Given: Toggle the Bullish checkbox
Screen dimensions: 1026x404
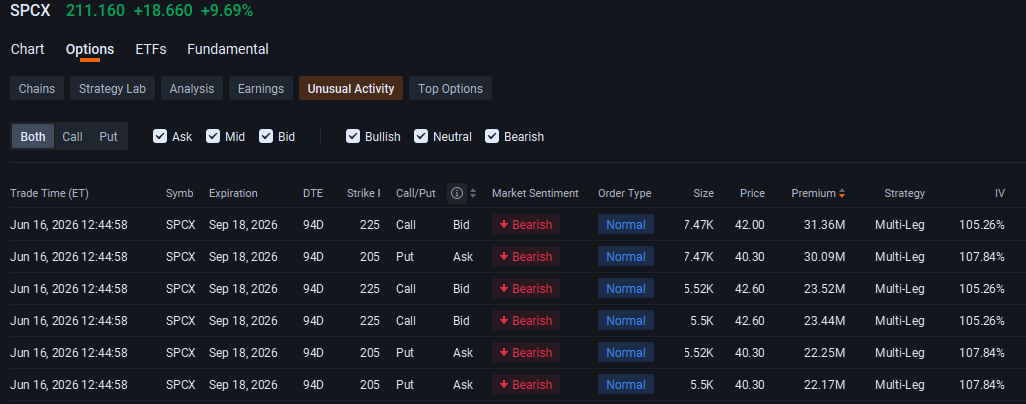Looking at the screenshot, I should click(353, 136).
